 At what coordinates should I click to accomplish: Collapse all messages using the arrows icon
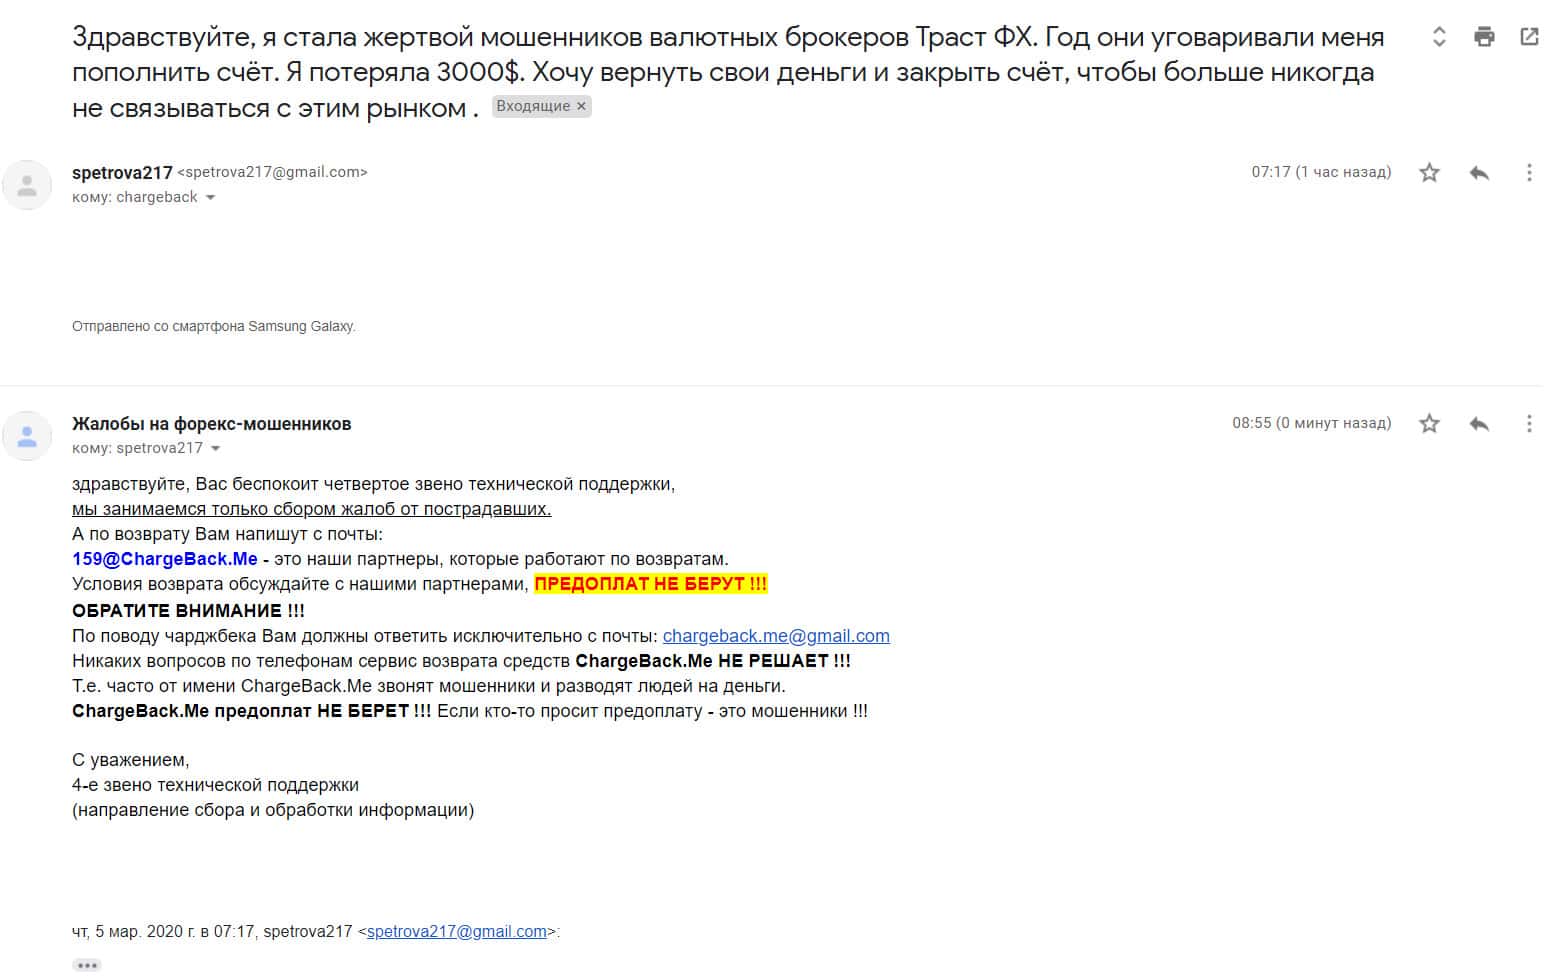point(1439,37)
